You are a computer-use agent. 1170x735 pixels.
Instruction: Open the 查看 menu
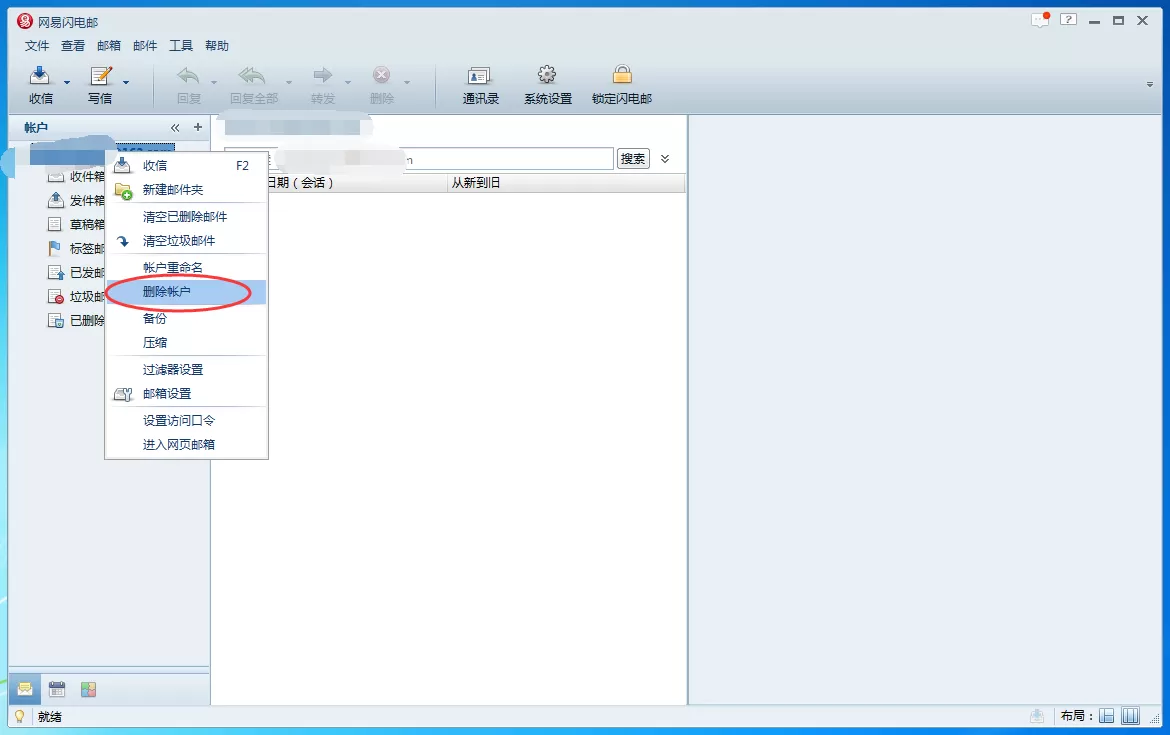[72, 46]
